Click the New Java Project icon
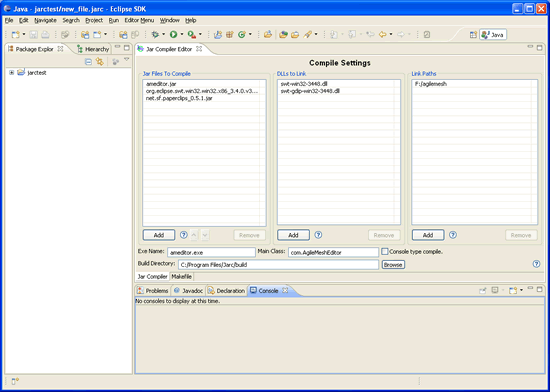 pyautogui.click(x=218, y=34)
